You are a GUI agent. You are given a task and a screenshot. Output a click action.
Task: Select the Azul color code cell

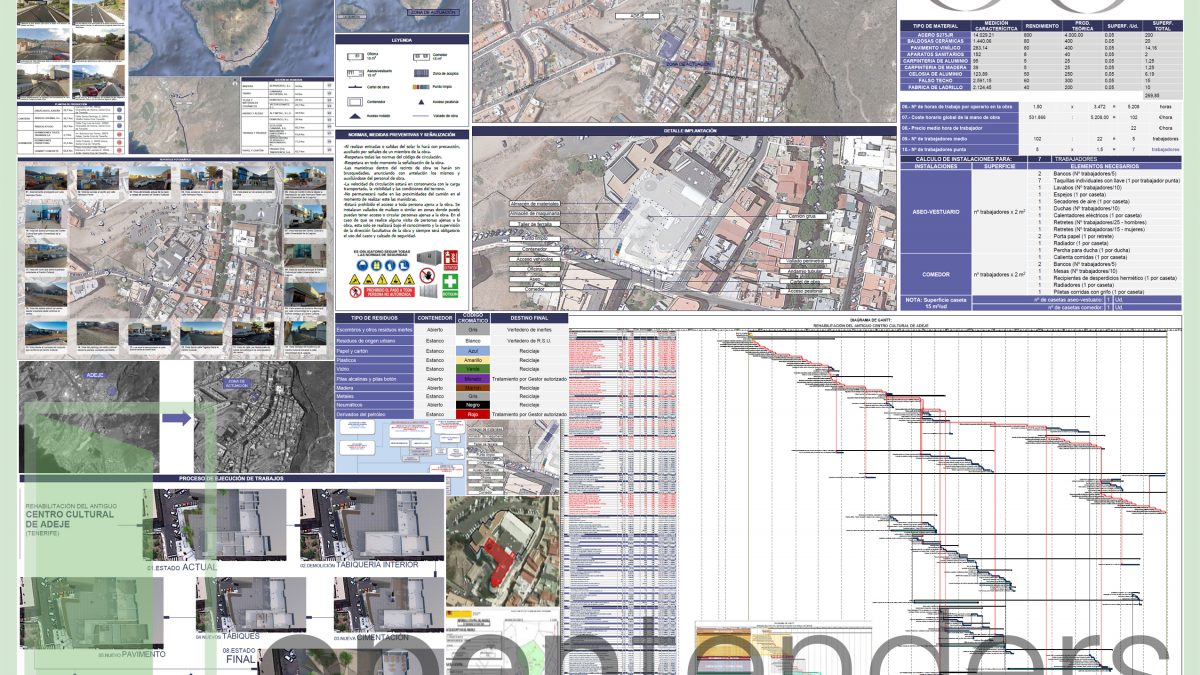pyautogui.click(x=473, y=351)
